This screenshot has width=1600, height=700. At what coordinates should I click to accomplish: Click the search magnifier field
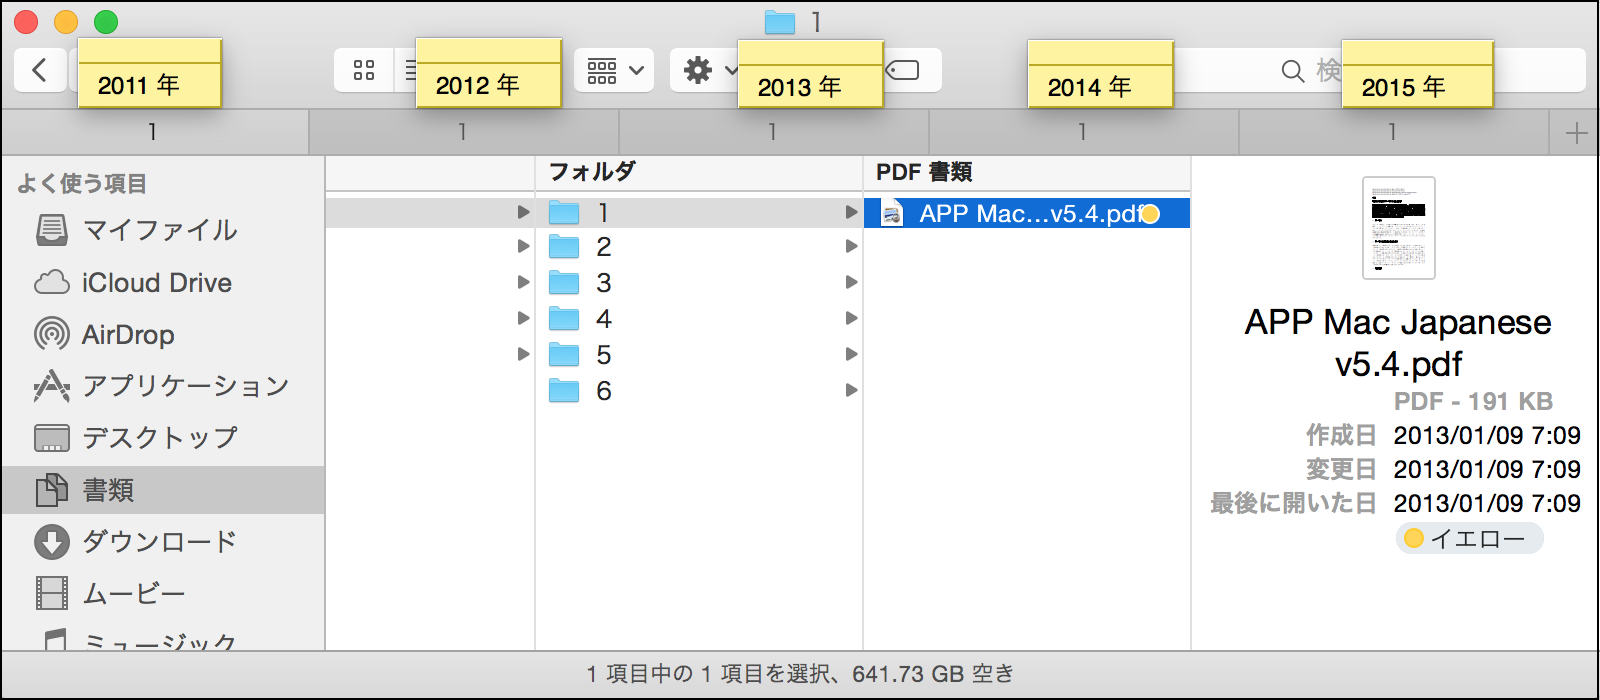click(x=1293, y=71)
